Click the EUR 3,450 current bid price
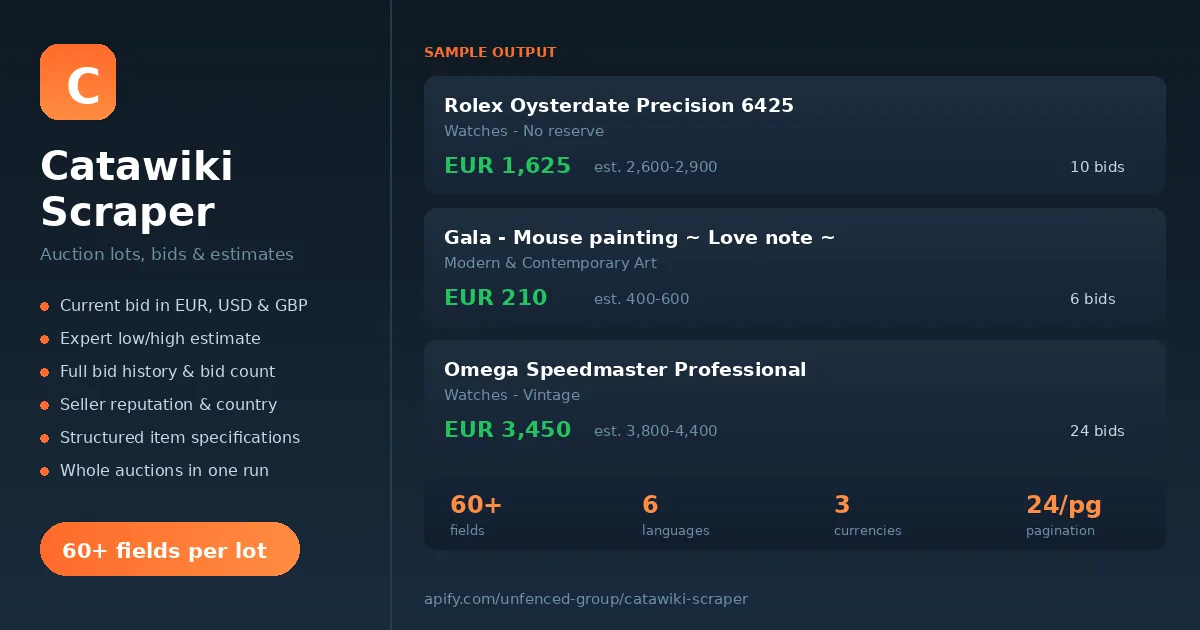The image size is (1200, 630). [x=507, y=430]
